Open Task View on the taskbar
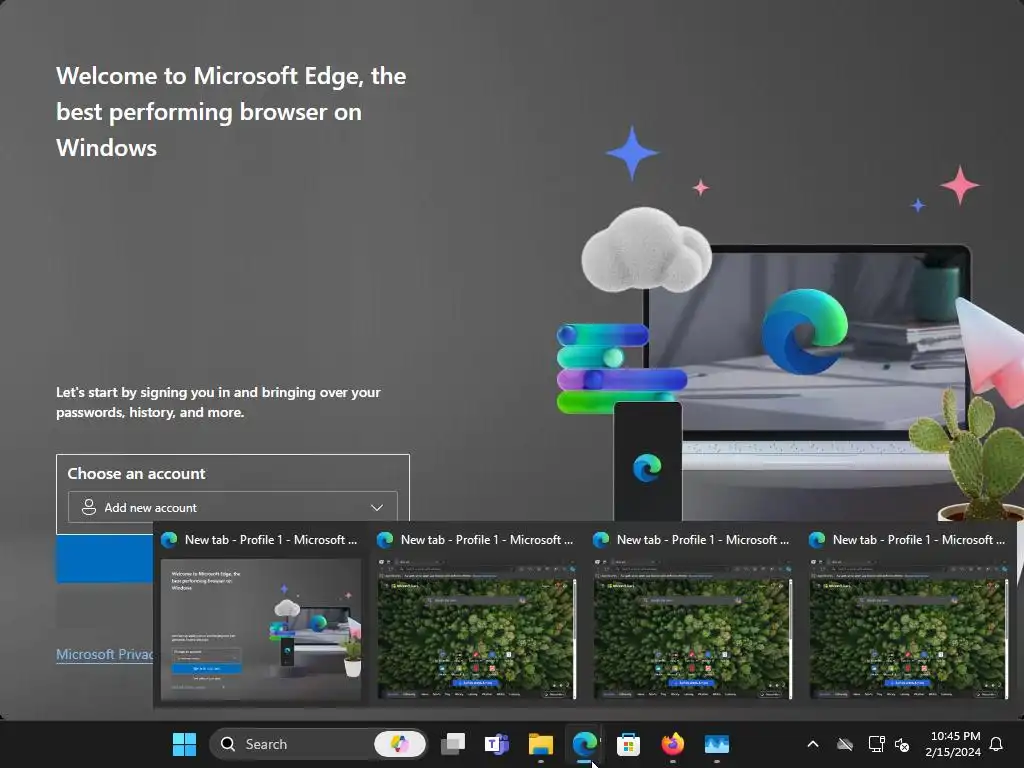The height and width of the screenshot is (768, 1024). (x=453, y=744)
